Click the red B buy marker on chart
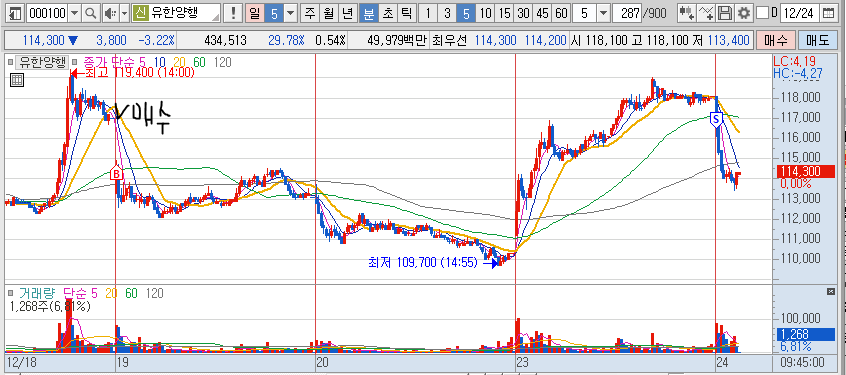 [116, 173]
